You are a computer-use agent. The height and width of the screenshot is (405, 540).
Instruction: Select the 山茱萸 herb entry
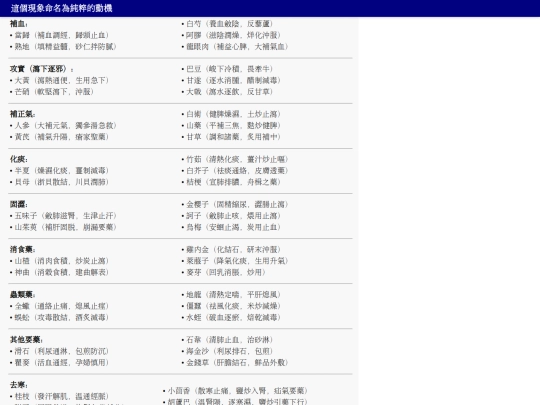(x=63, y=227)
